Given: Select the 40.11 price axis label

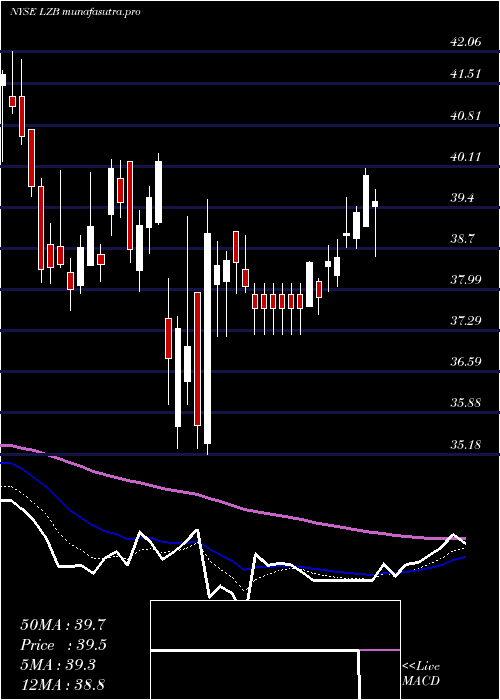Looking at the screenshot, I should coord(466,157).
